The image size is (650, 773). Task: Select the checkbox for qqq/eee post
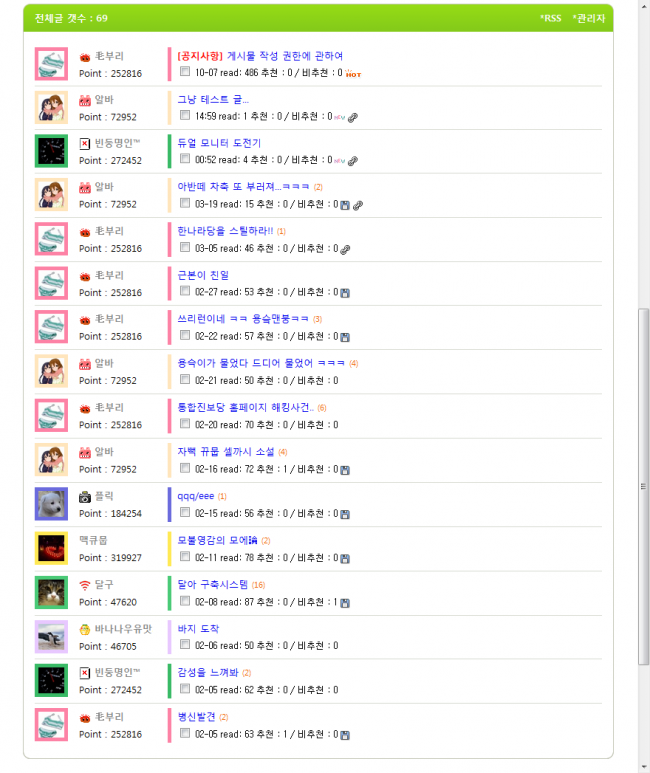point(185,512)
